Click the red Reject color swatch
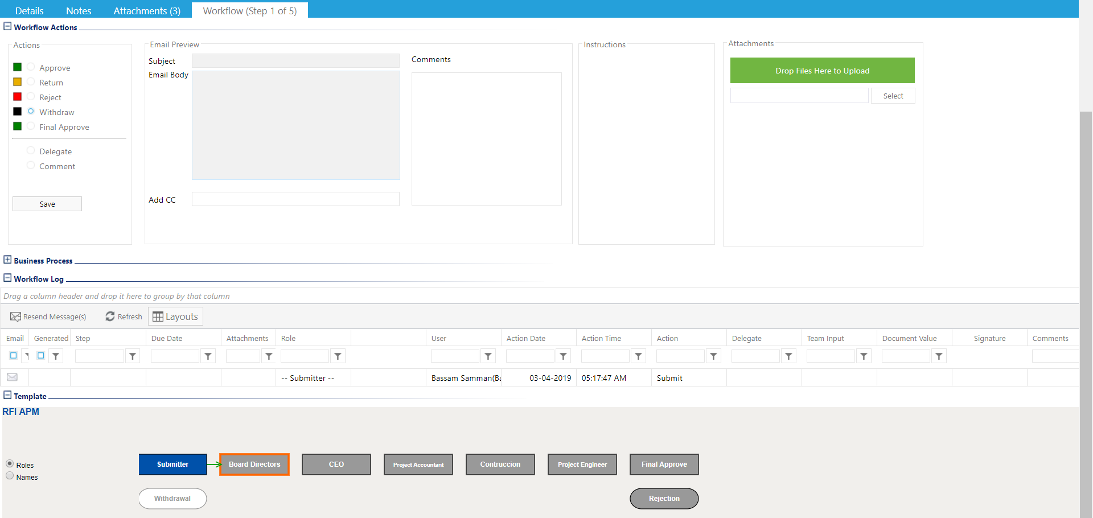 click(x=17, y=96)
